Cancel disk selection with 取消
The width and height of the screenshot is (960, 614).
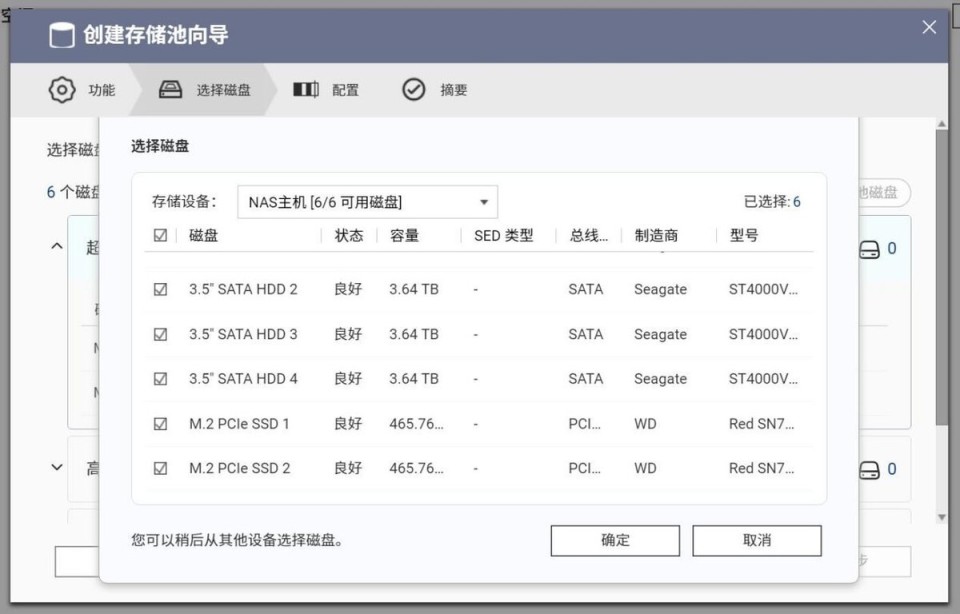click(x=757, y=540)
